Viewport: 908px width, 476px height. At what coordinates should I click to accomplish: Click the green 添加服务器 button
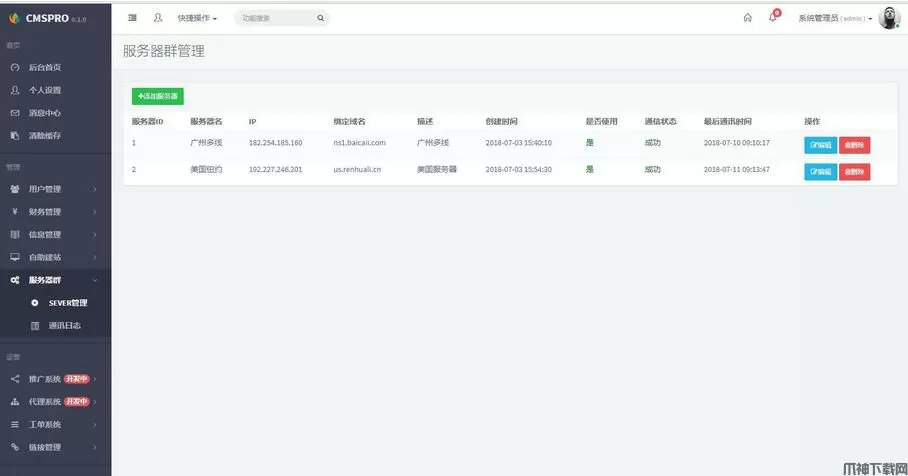pyautogui.click(x=158, y=96)
